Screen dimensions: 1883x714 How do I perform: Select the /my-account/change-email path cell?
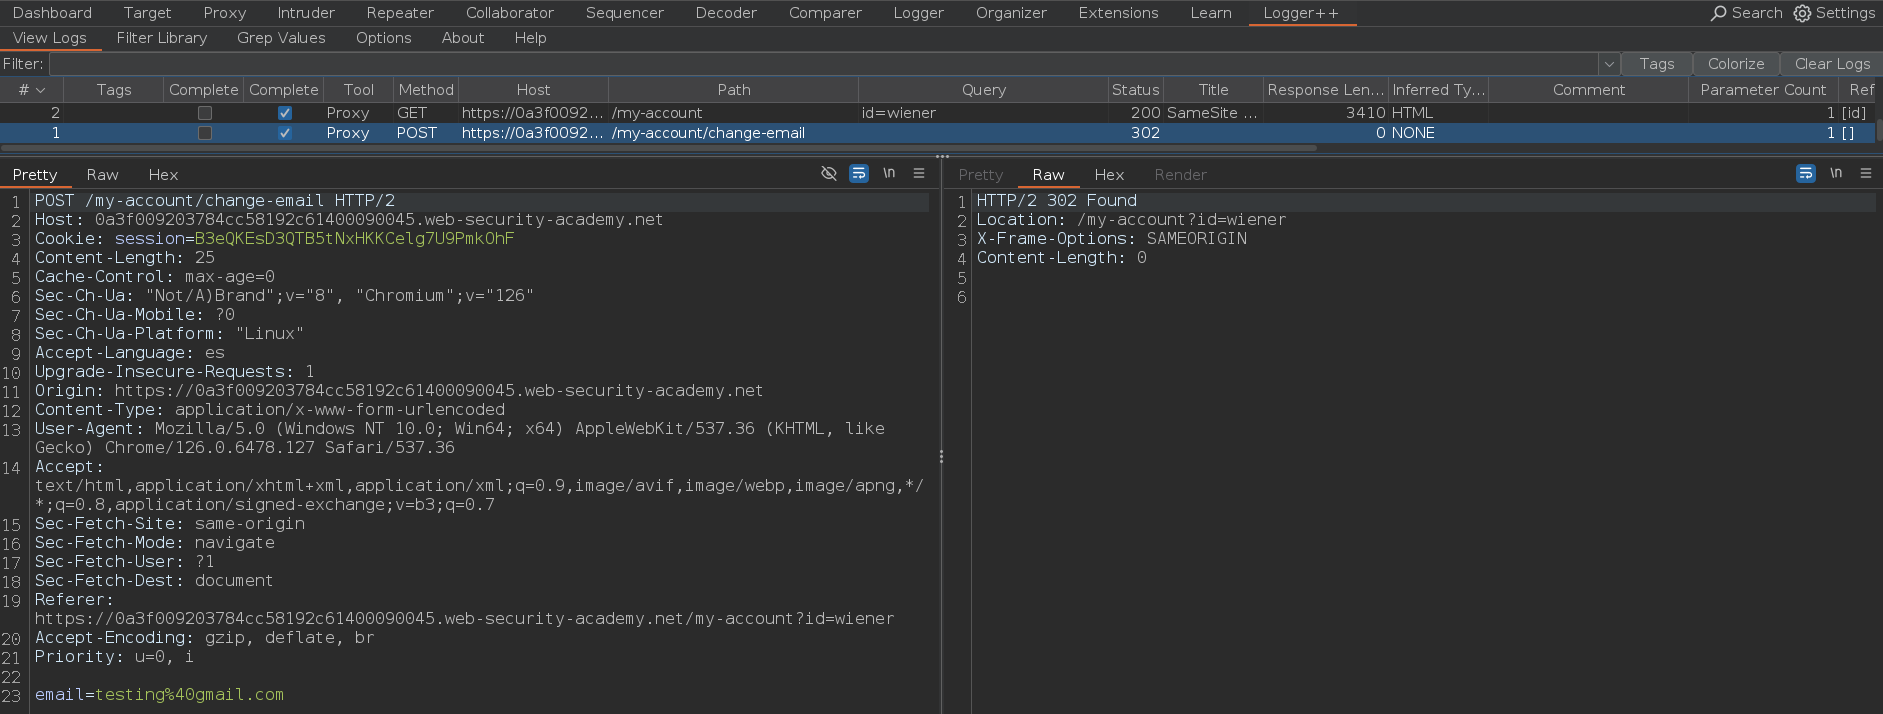pos(733,133)
